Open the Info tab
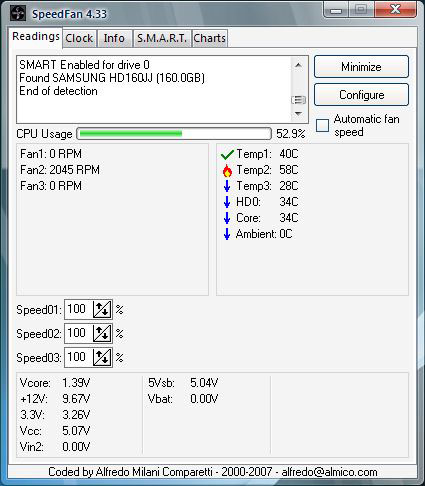The height and width of the screenshot is (486, 425). [114, 38]
